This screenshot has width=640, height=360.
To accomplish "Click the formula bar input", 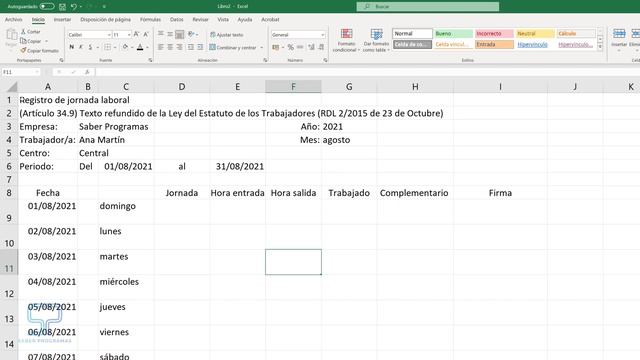I will pos(367,72).
